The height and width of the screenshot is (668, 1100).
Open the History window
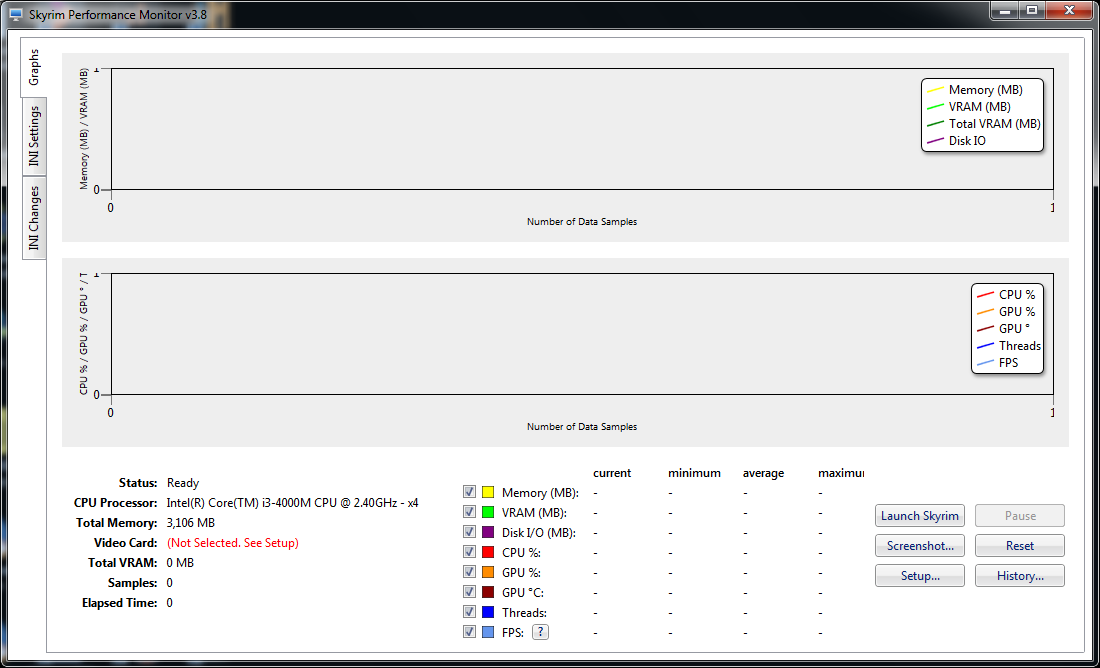pyautogui.click(x=1020, y=576)
